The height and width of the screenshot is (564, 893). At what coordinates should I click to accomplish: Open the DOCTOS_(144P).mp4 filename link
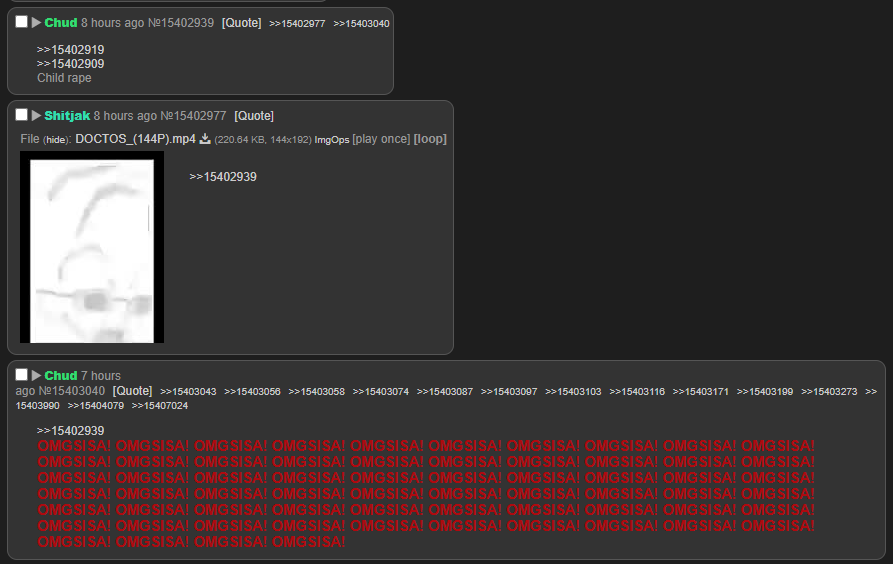point(135,139)
